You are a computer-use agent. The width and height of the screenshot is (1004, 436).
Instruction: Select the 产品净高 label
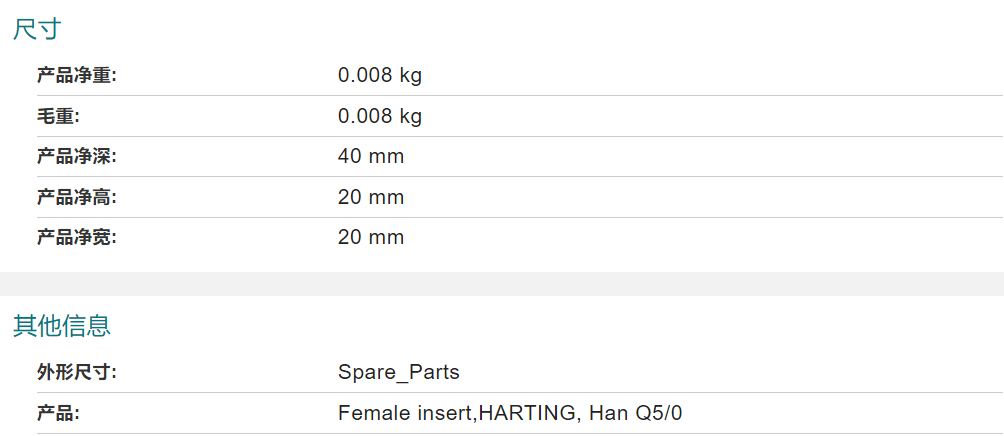[x=76, y=197]
